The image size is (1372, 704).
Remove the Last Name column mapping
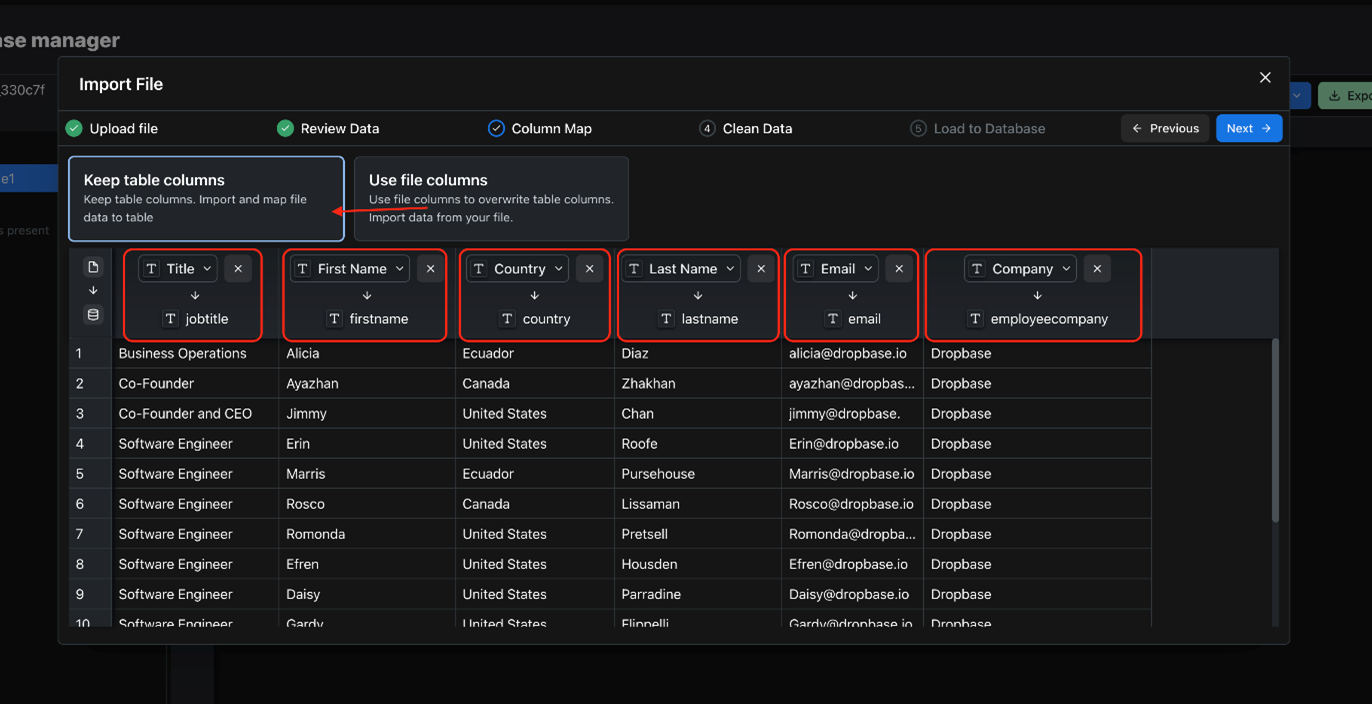coord(761,269)
